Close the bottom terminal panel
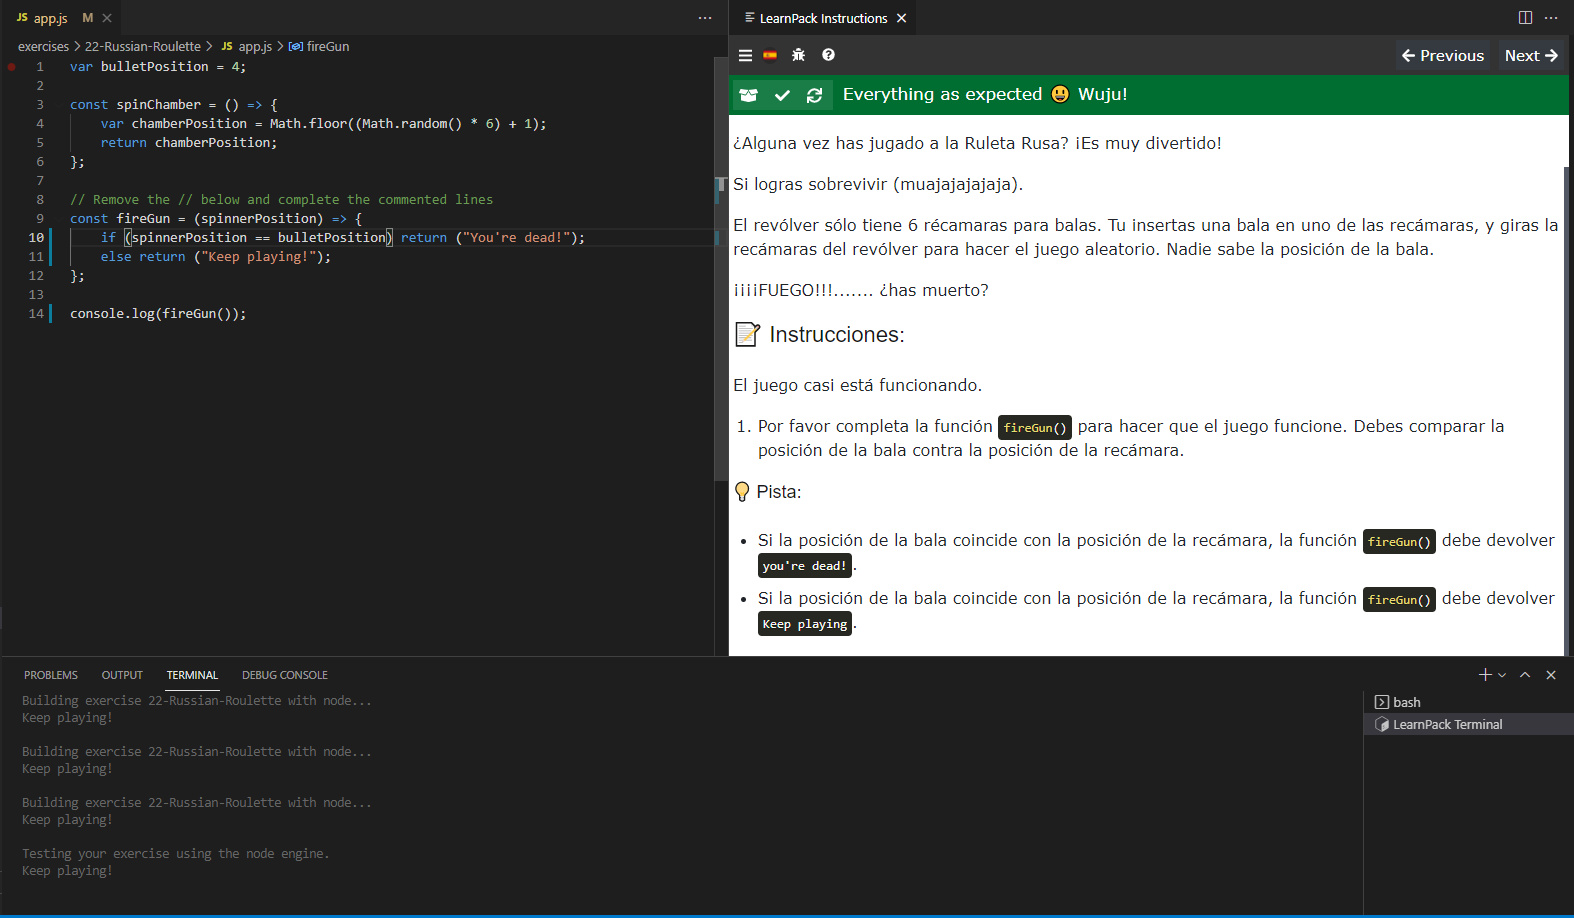The image size is (1574, 918). tap(1551, 675)
